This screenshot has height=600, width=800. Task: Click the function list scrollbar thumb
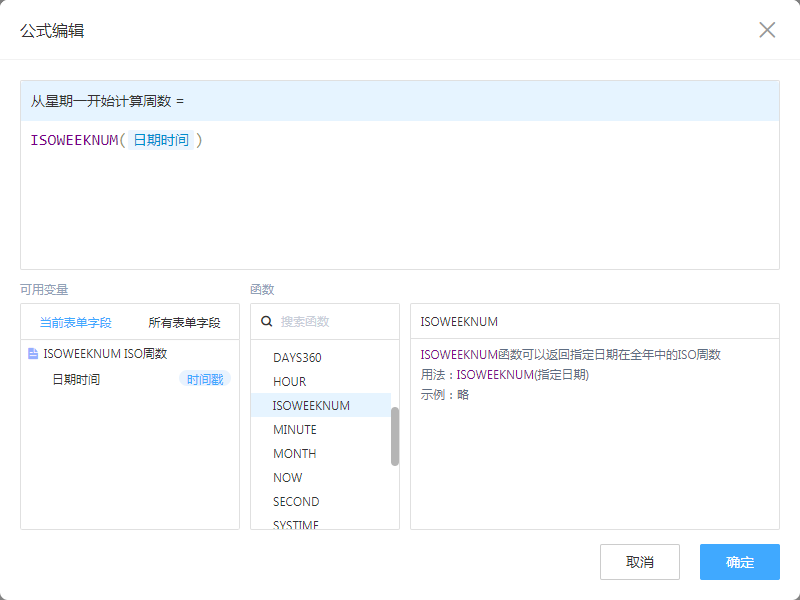(x=395, y=436)
